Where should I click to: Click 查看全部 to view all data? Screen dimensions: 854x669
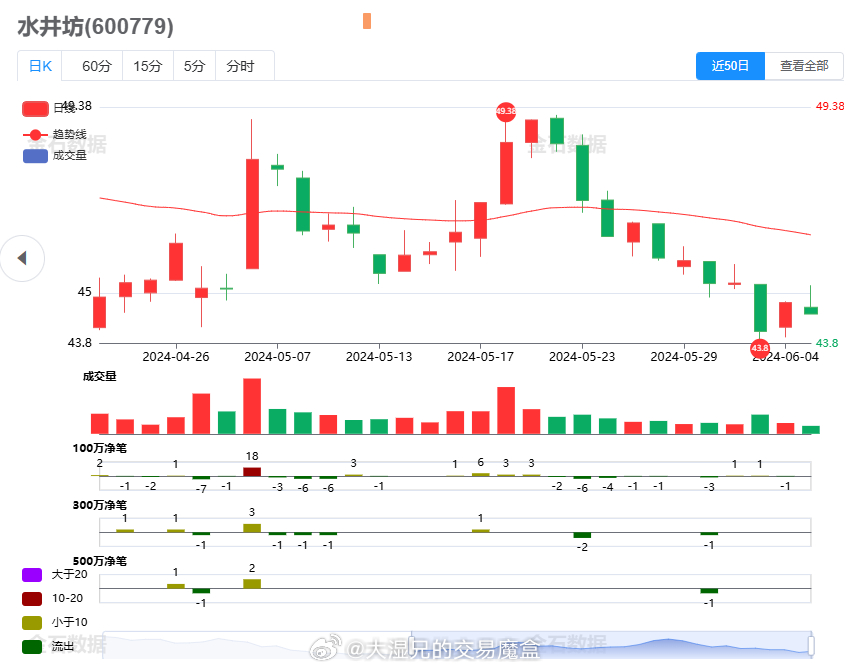point(804,66)
